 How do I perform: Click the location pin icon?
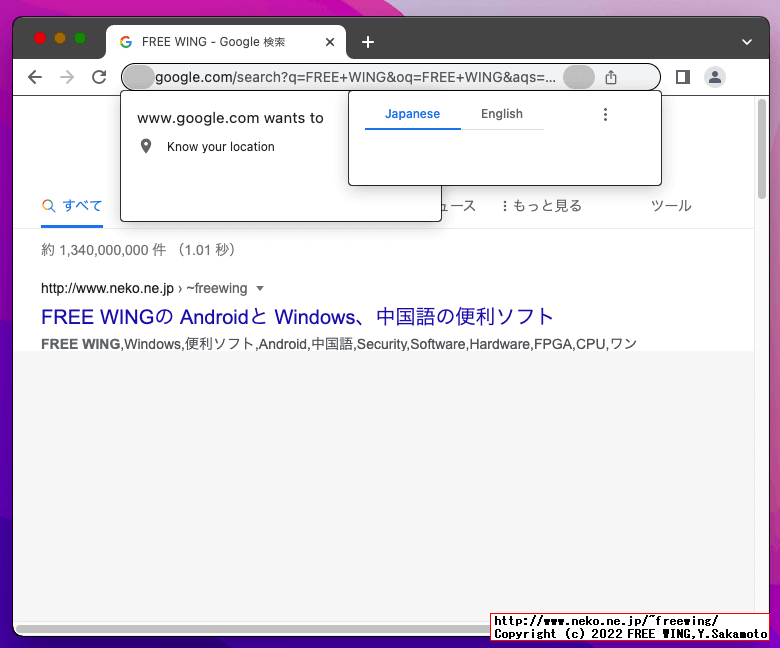(146, 146)
